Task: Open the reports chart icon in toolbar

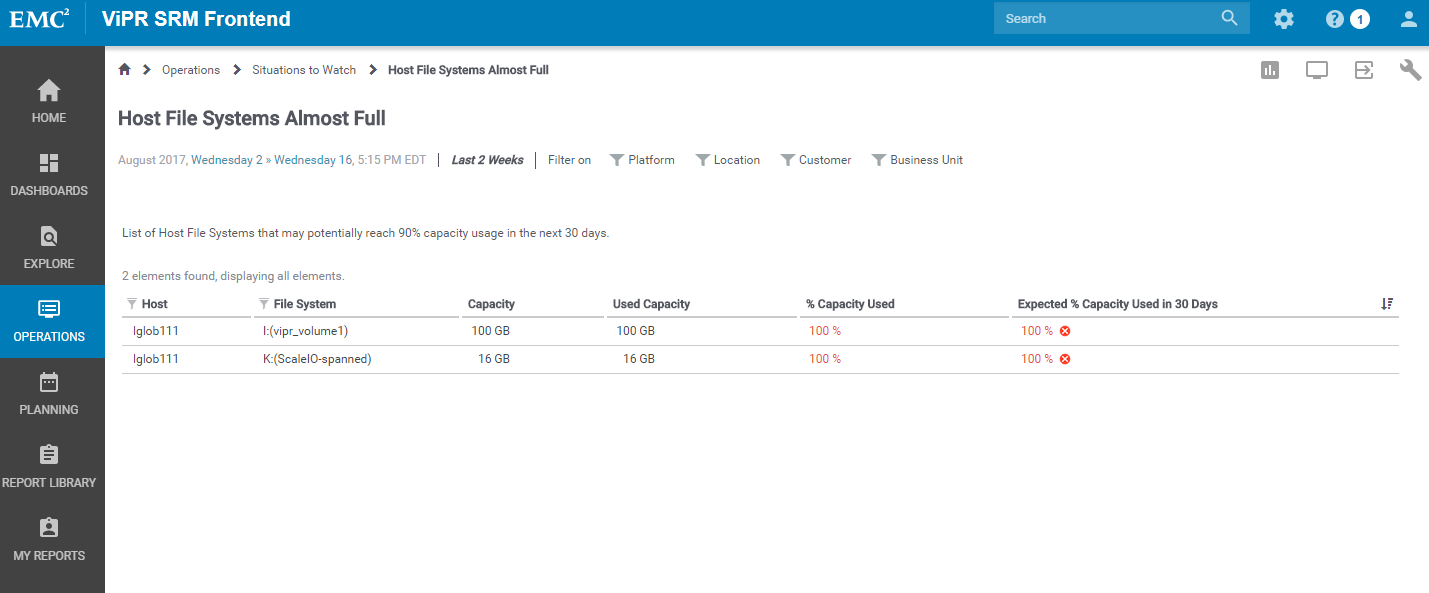Action: 1269,69
